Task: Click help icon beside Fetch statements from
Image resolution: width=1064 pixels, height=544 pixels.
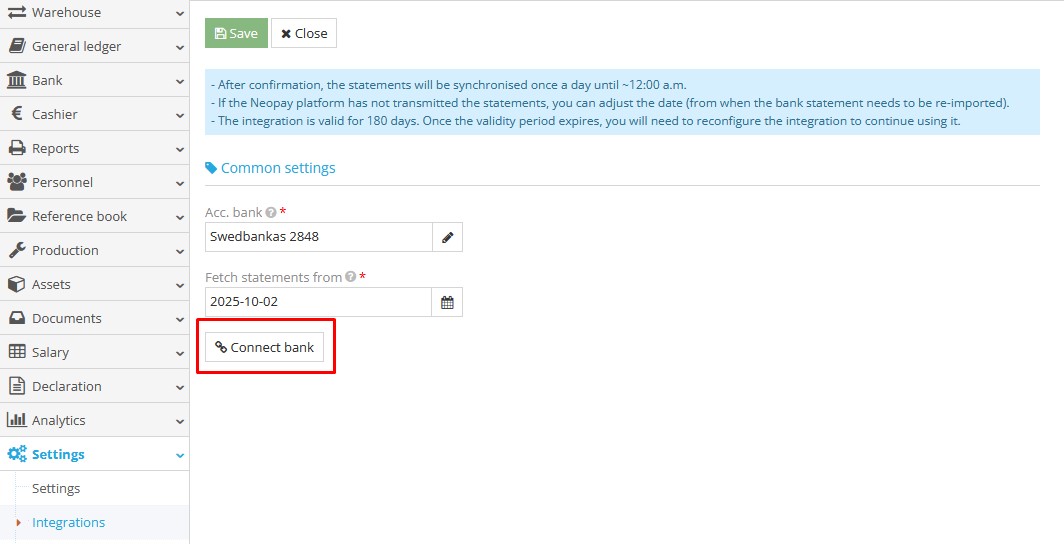Action: click(351, 277)
